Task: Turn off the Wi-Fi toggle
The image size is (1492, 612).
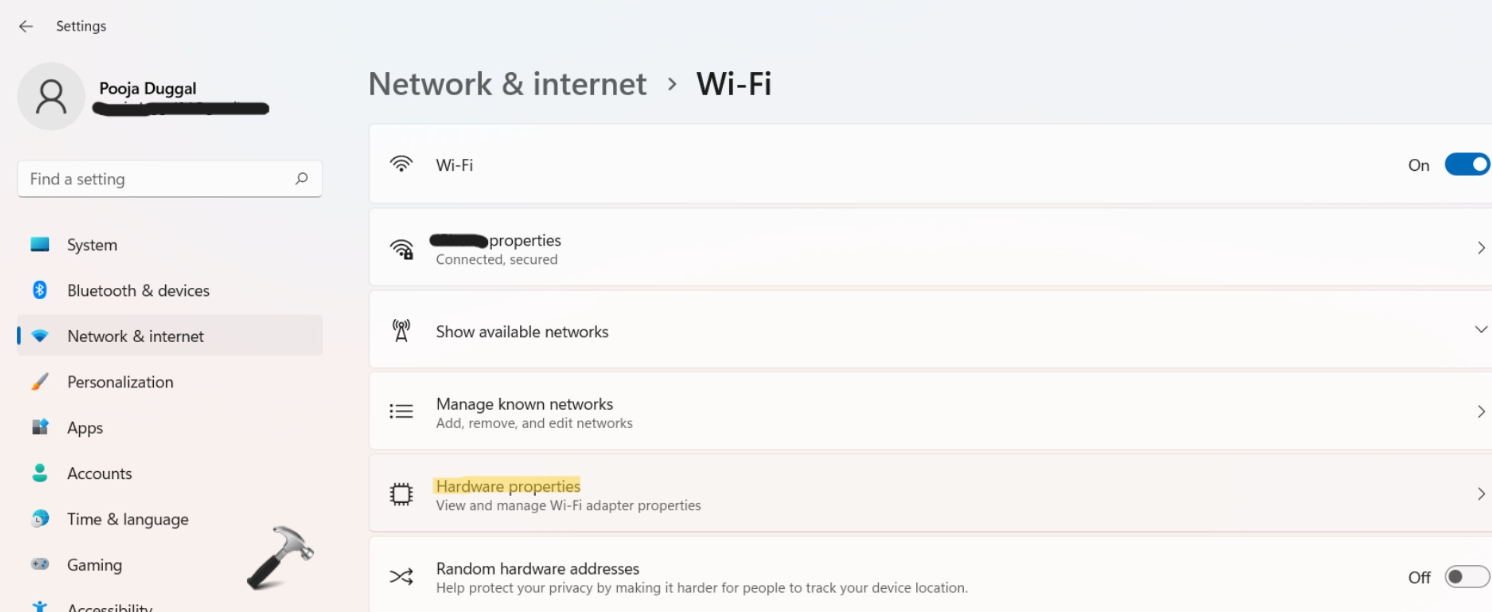Action: click(1466, 165)
